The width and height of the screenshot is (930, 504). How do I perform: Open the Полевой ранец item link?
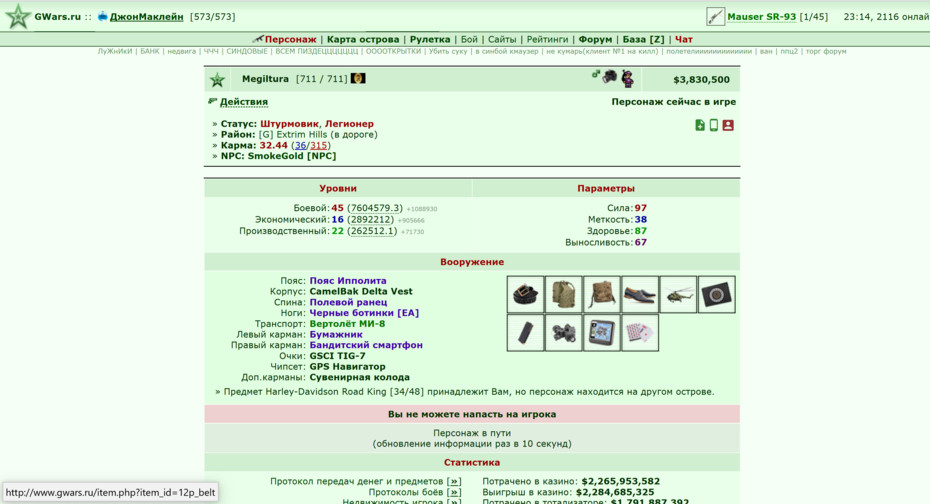pos(348,302)
